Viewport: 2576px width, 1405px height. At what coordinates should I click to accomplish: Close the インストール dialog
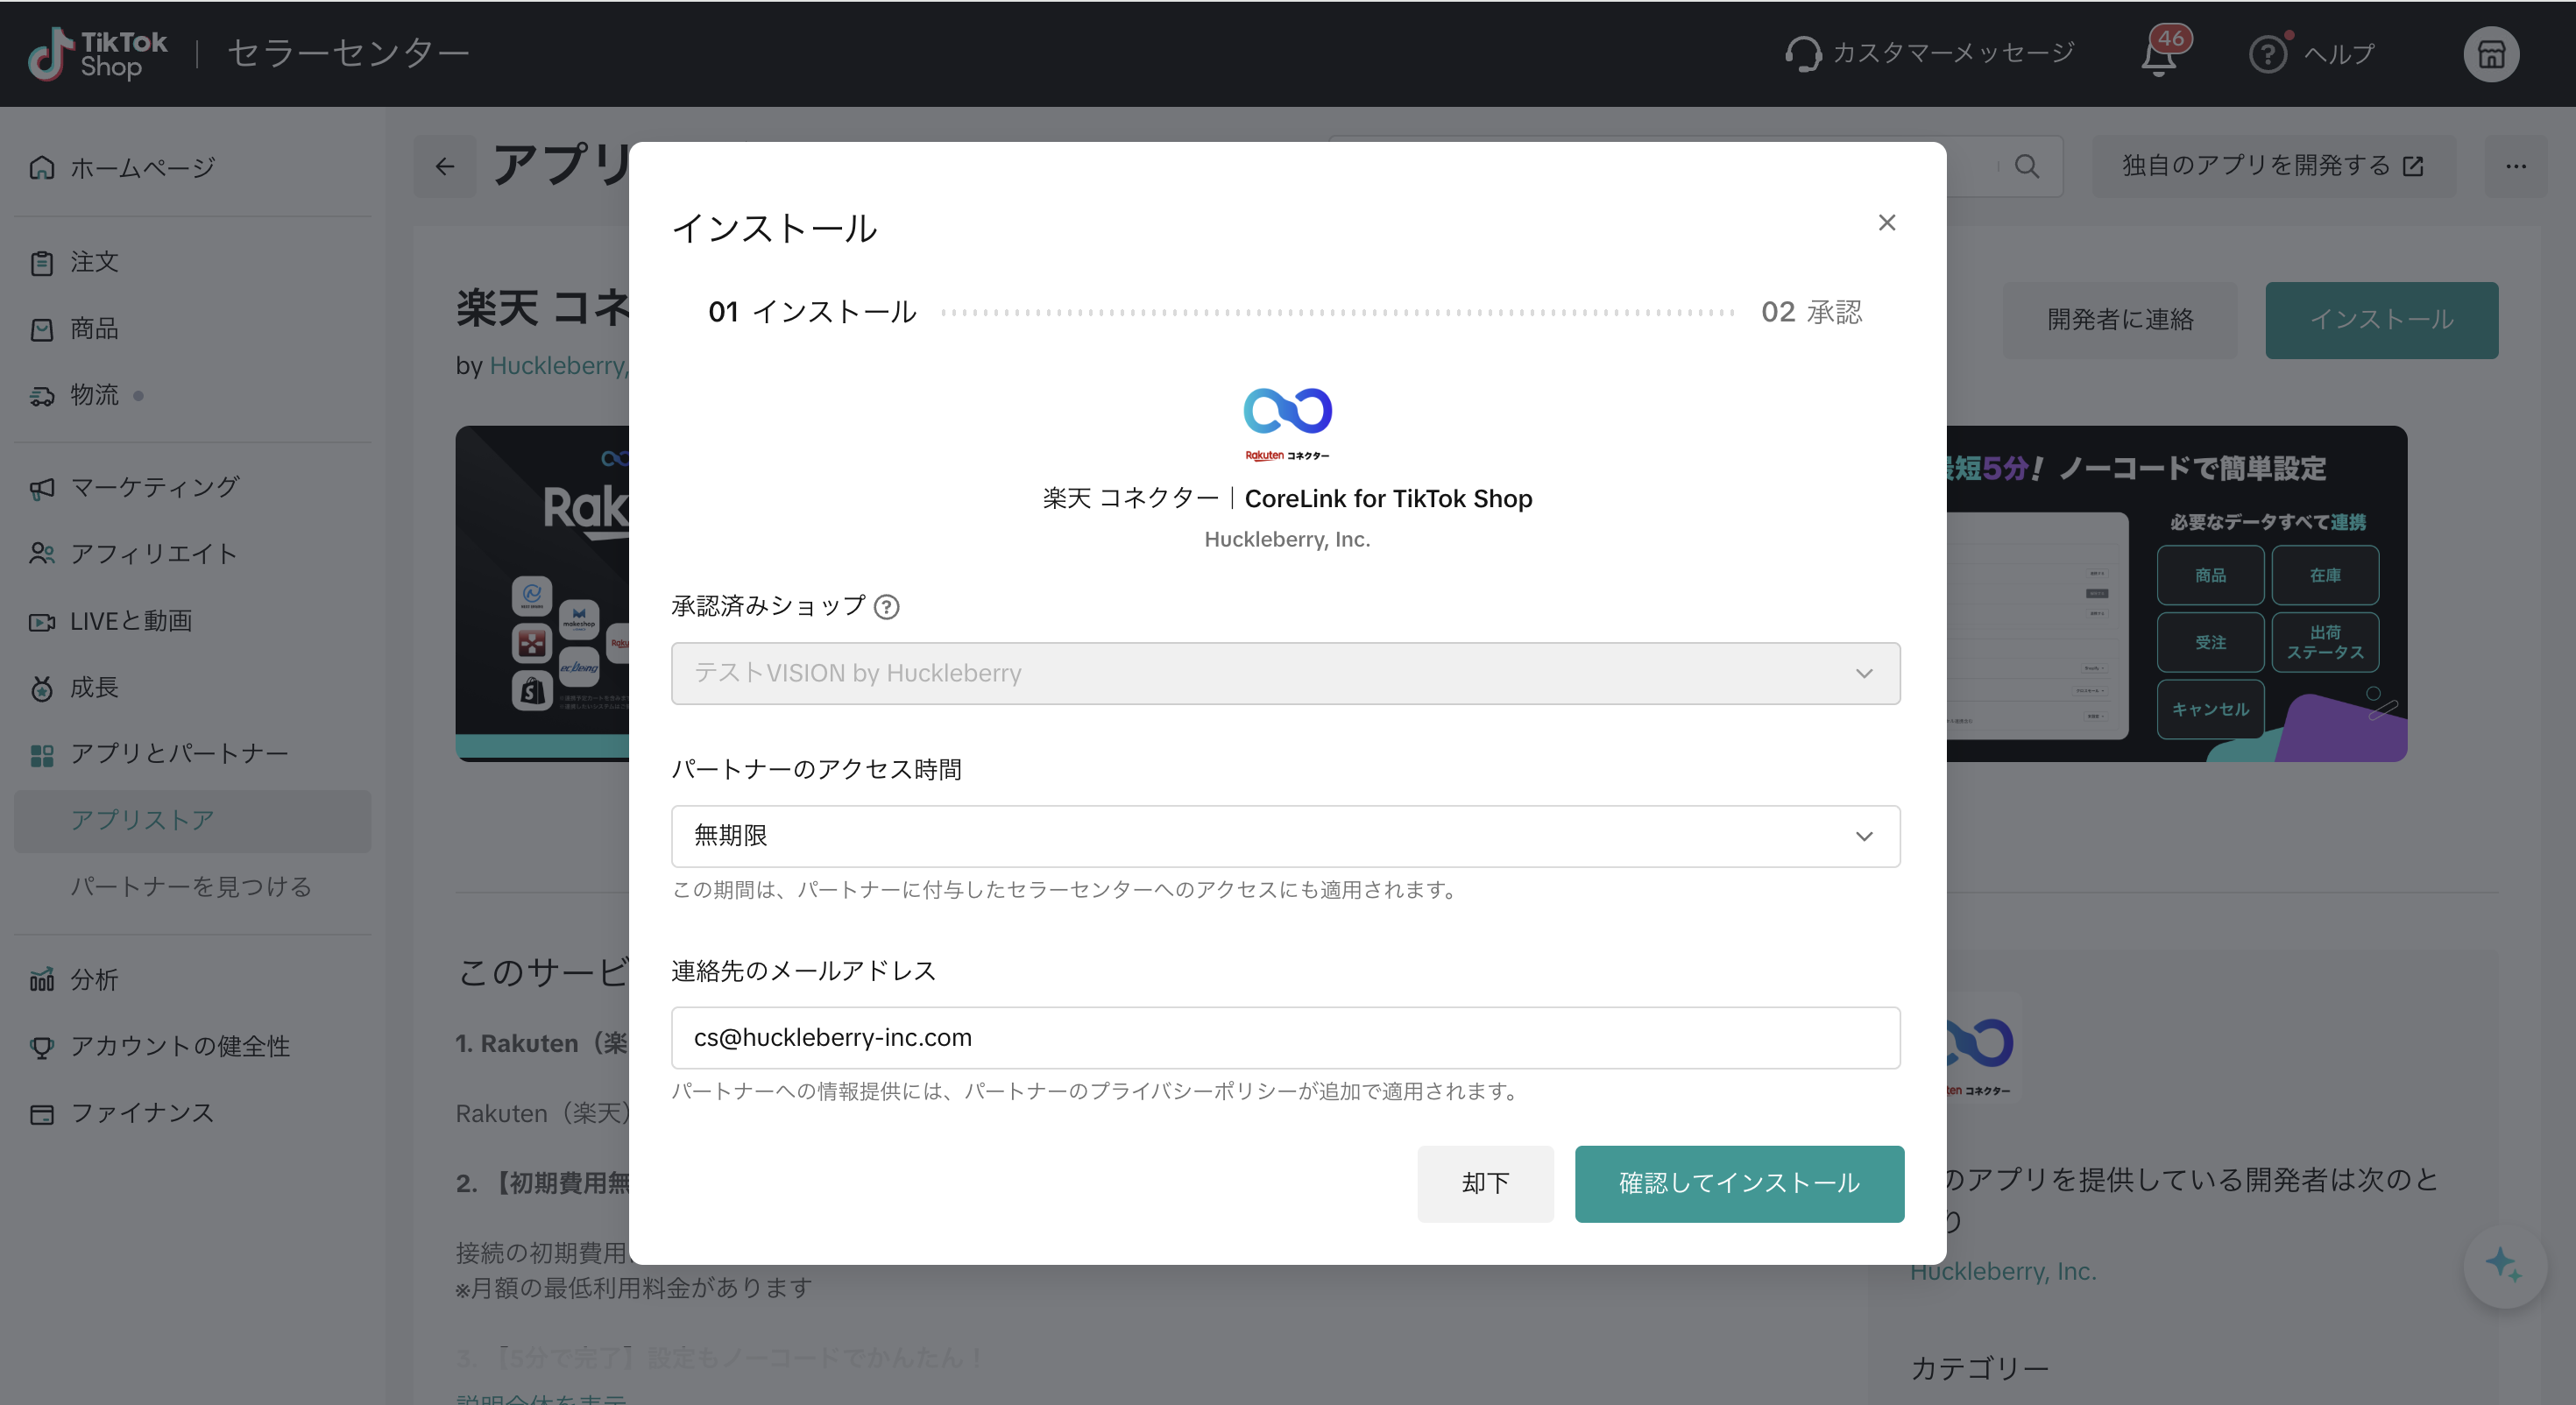pyautogui.click(x=1886, y=223)
